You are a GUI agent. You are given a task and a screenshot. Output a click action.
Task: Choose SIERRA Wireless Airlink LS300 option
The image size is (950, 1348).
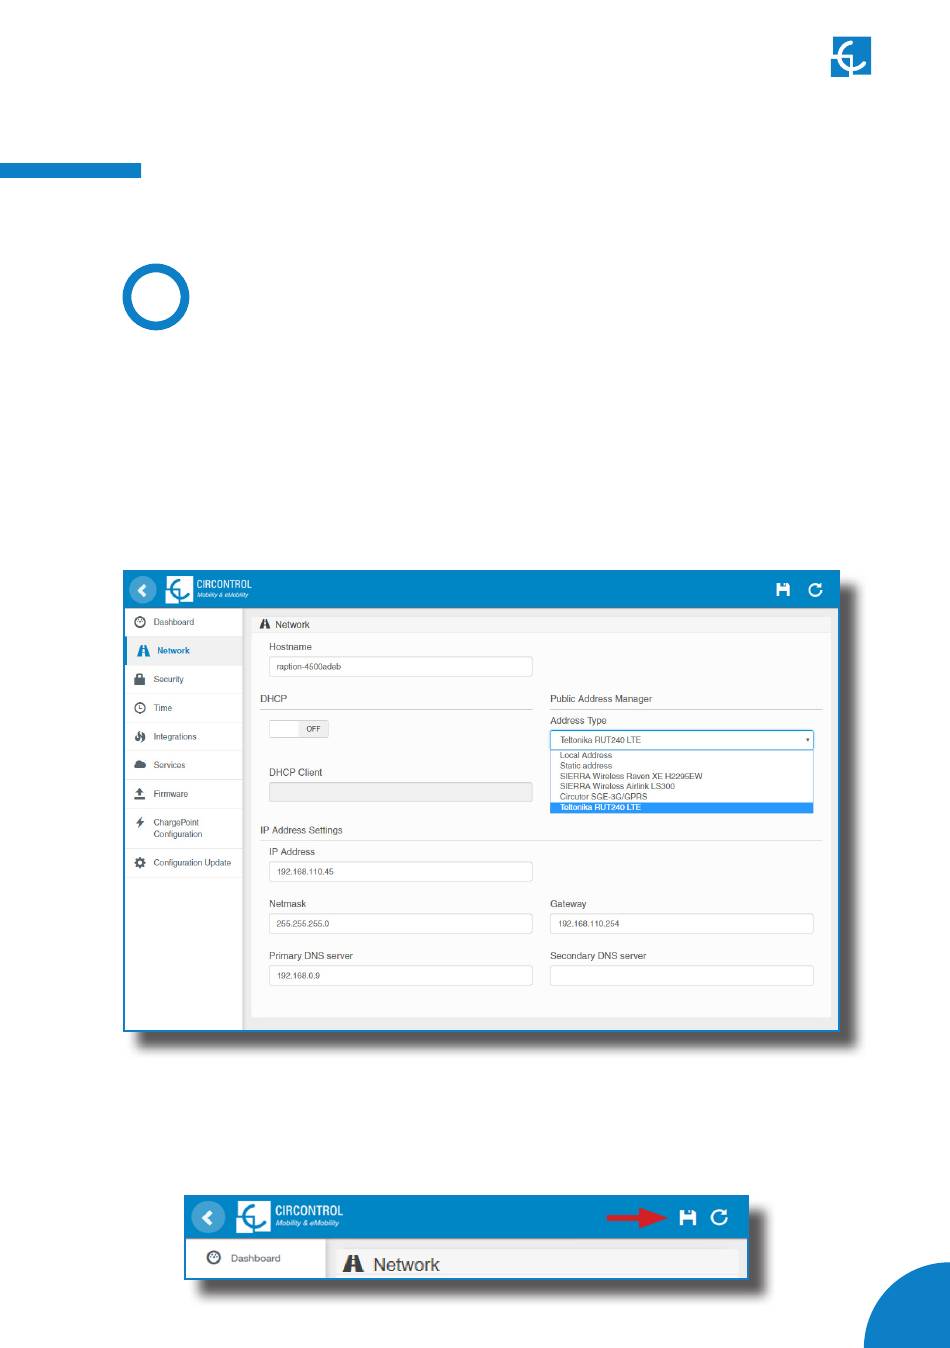pyautogui.click(x=681, y=786)
